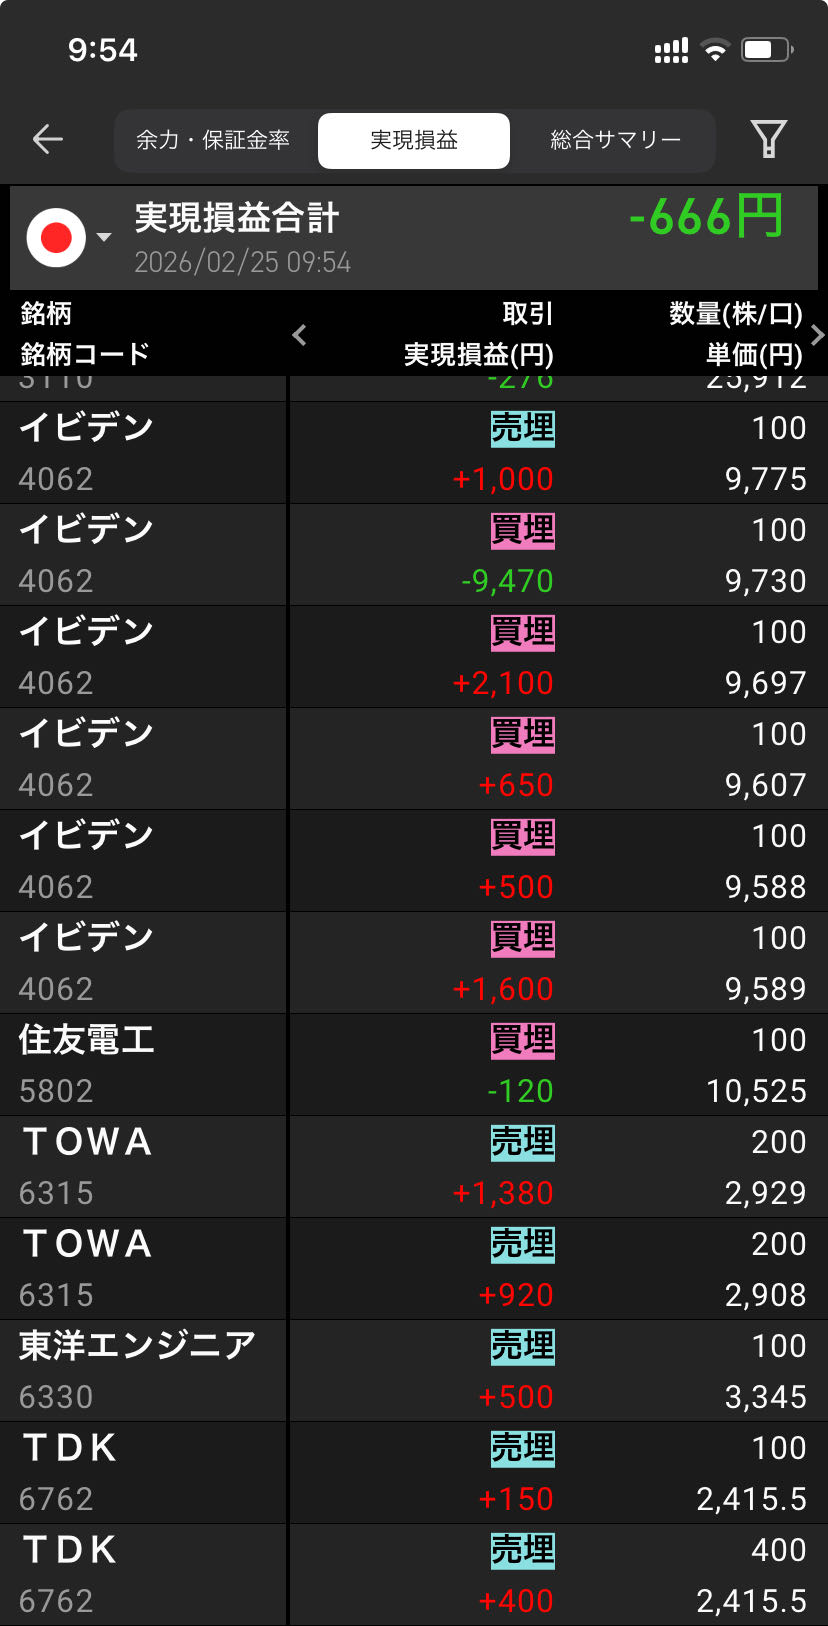Tap the Japan flag market icon
Viewport: 828px width, 1626px height.
pyautogui.click(x=56, y=238)
